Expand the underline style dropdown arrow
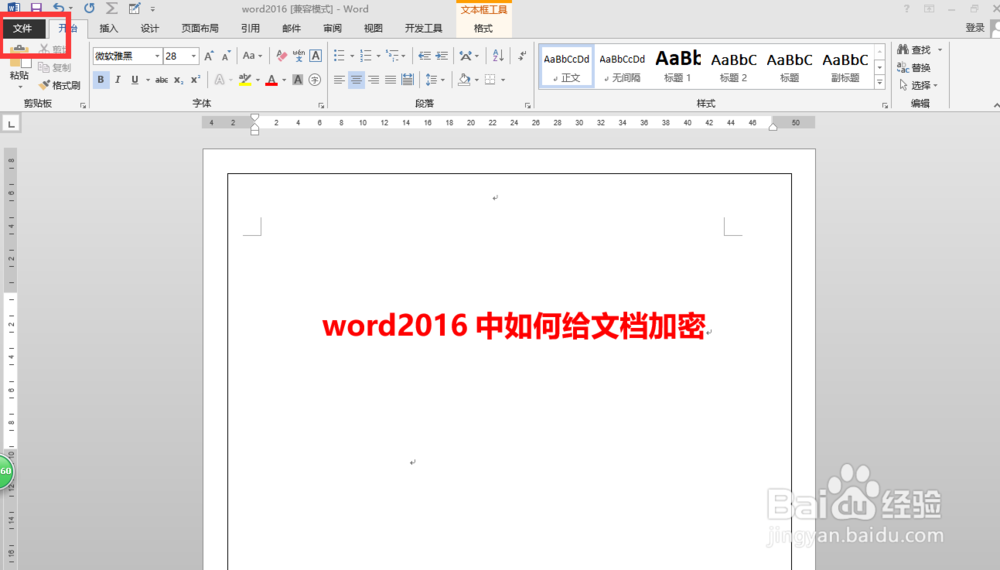The width and height of the screenshot is (1000, 570). coord(148,80)
